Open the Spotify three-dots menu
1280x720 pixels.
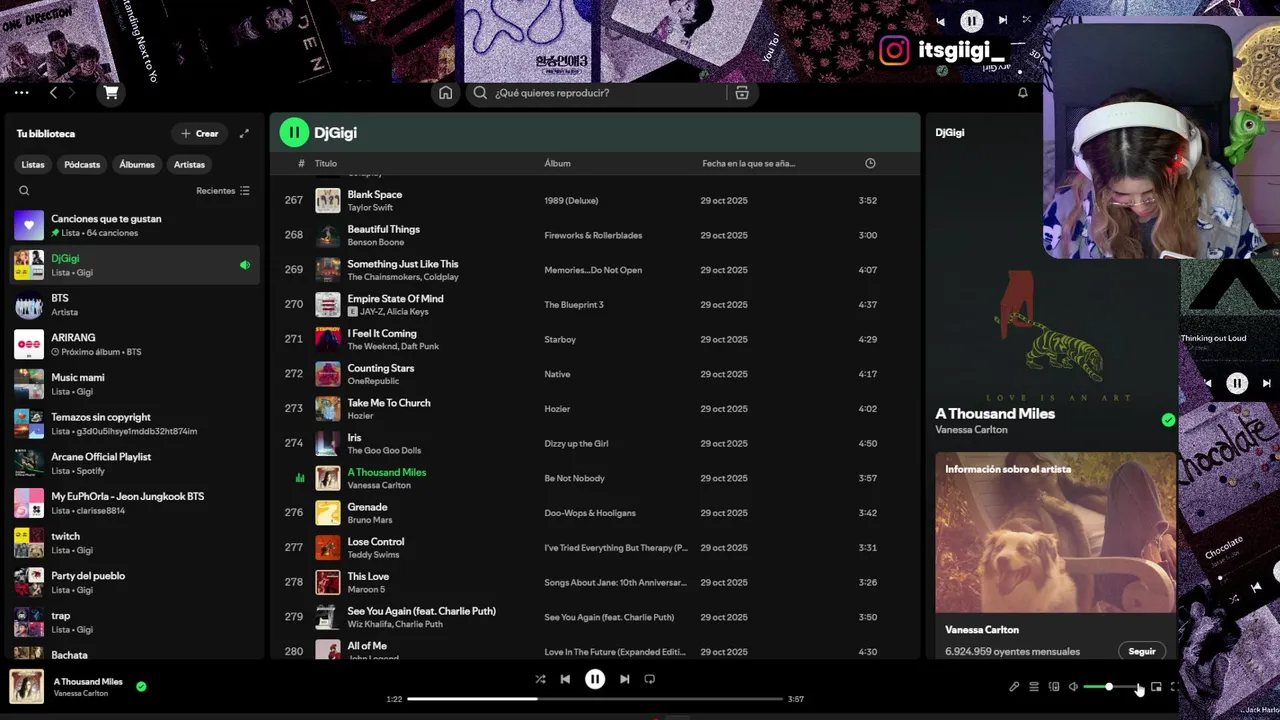click(x=21, y=93)
